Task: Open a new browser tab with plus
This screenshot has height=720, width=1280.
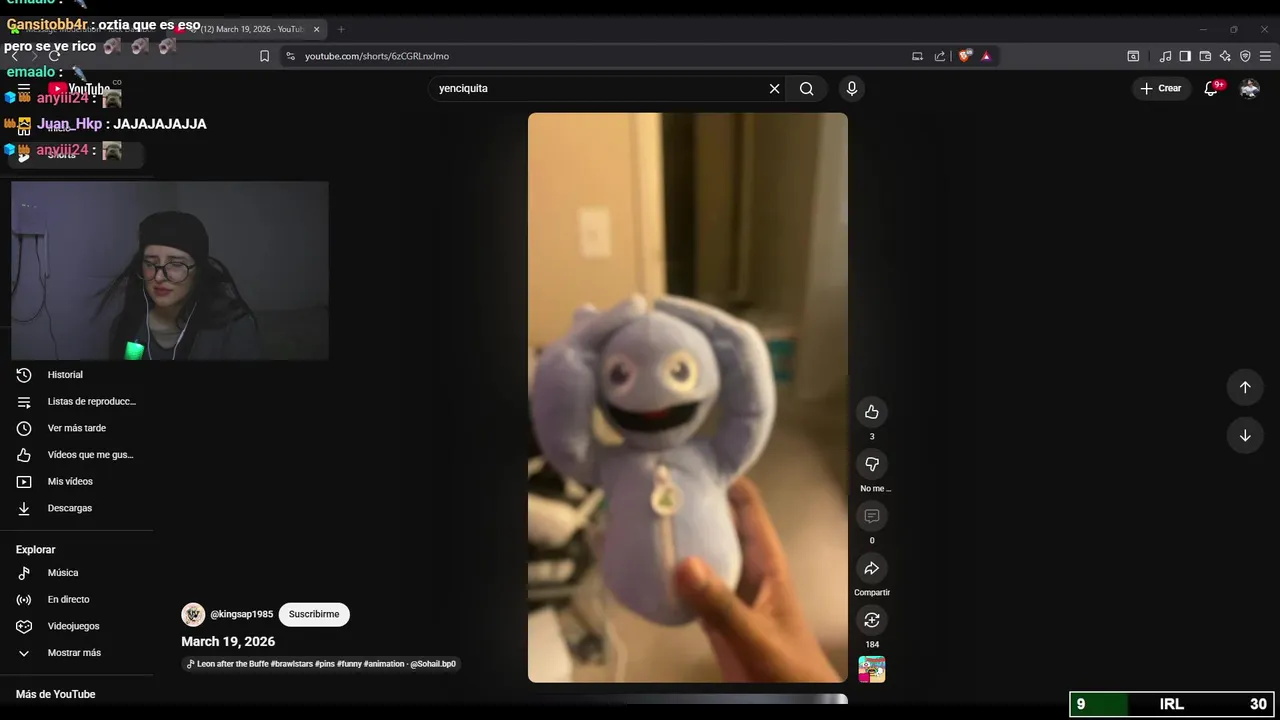Action: pyautogui.click(x=340, y=29)
